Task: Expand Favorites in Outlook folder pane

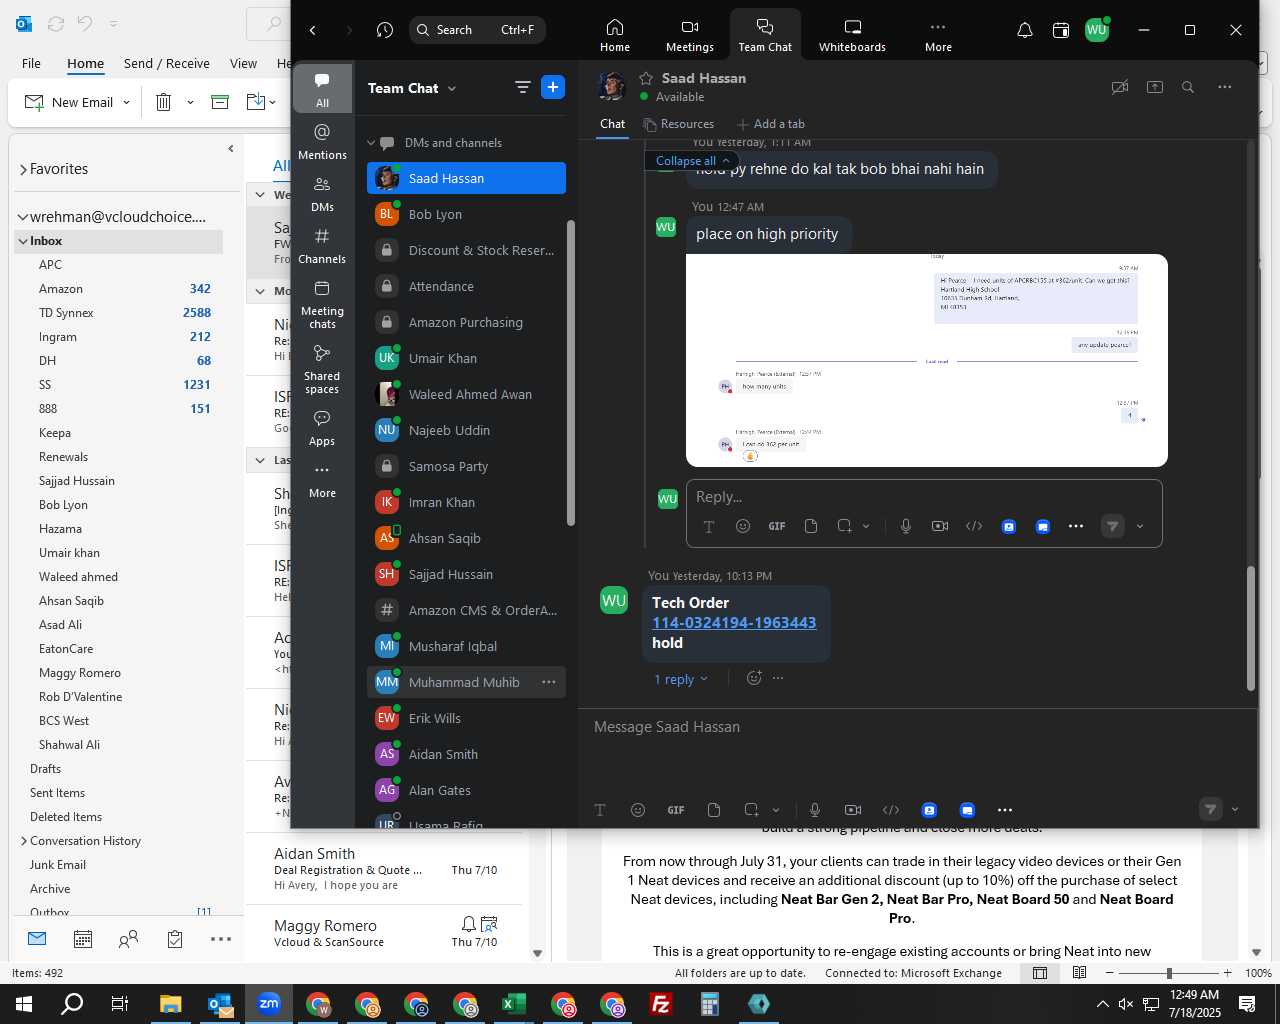Action: coord(23,169)
